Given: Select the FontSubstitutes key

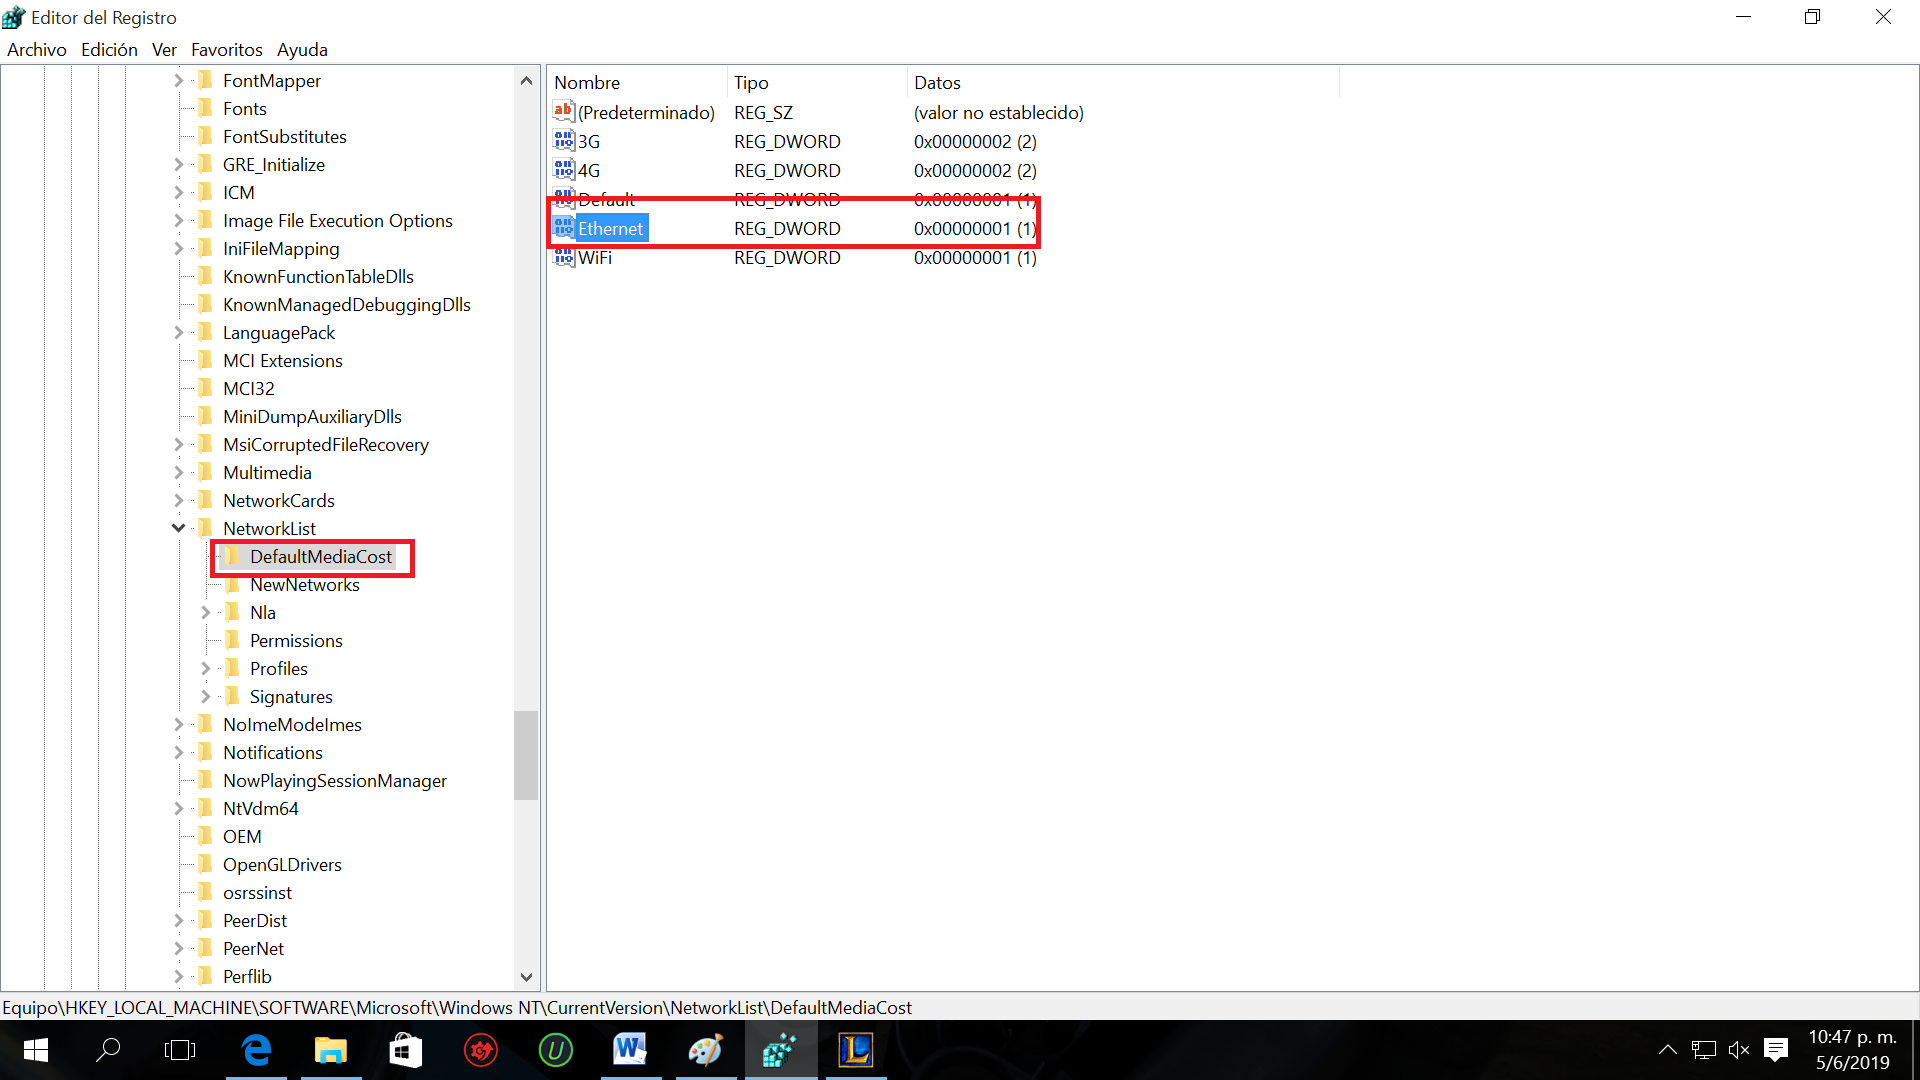Looking at the screenshot, I should click(x=284, y=137).
